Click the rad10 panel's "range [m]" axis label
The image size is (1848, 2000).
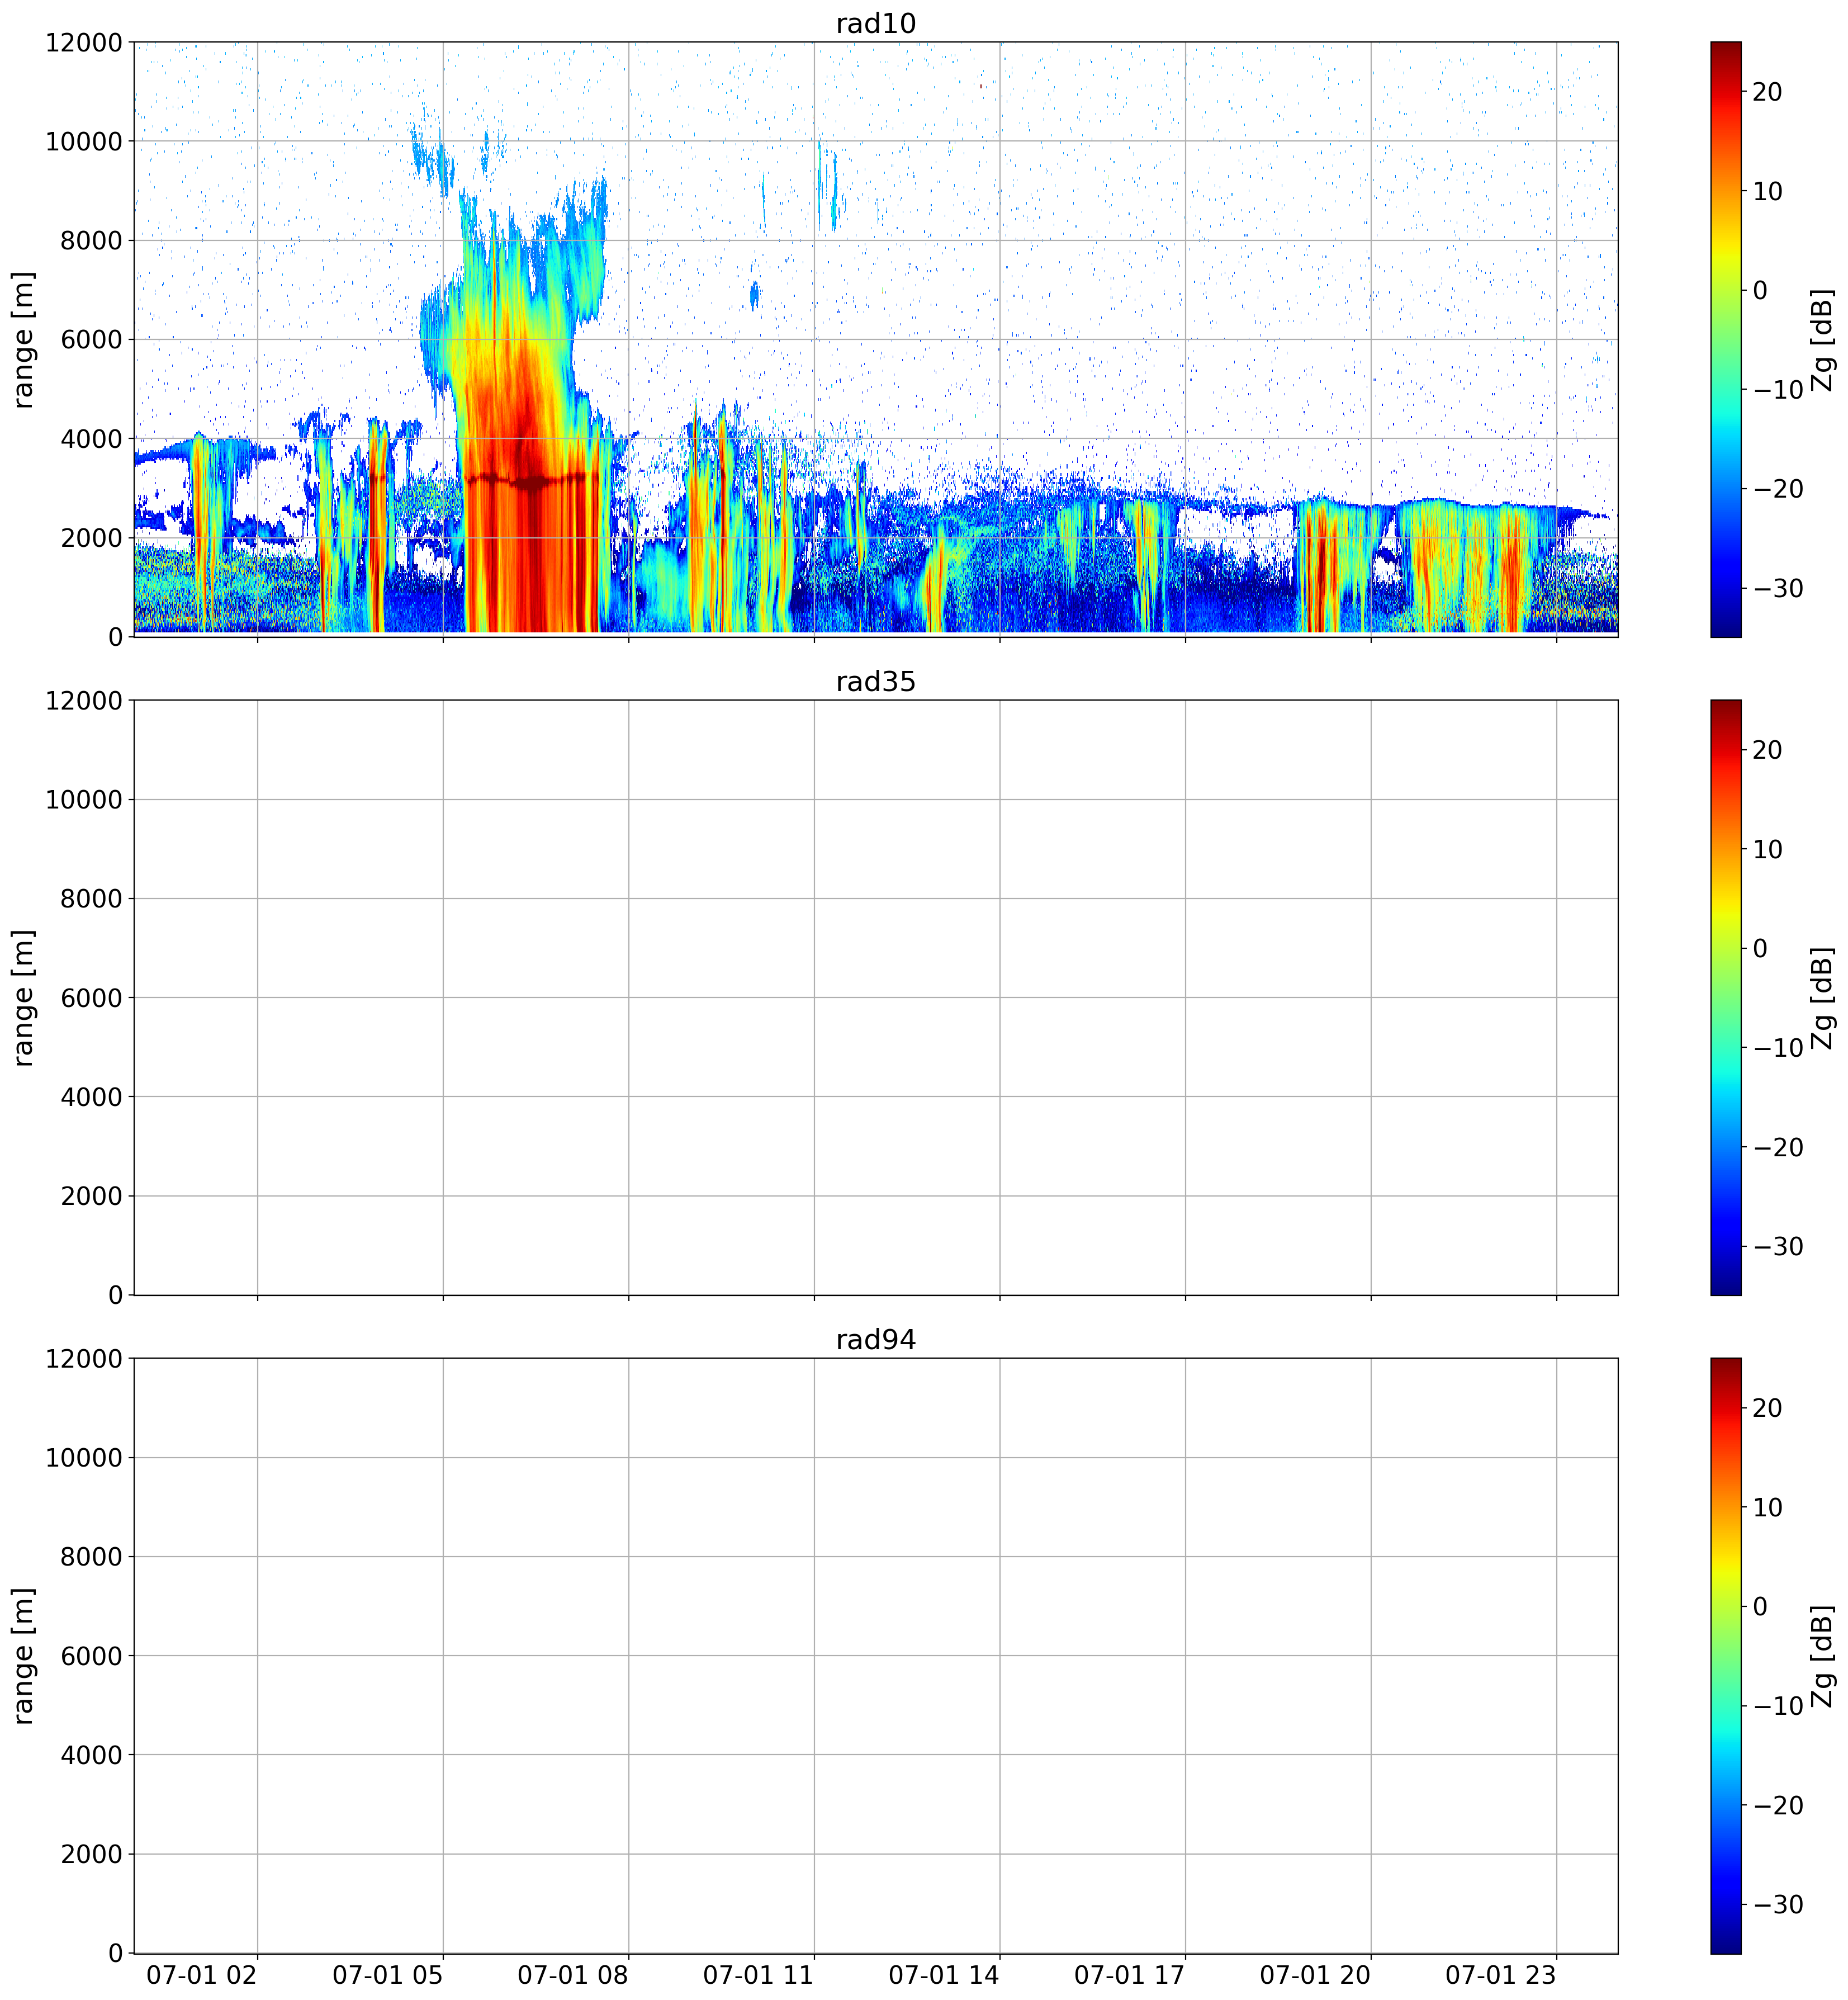click(23, 340)
